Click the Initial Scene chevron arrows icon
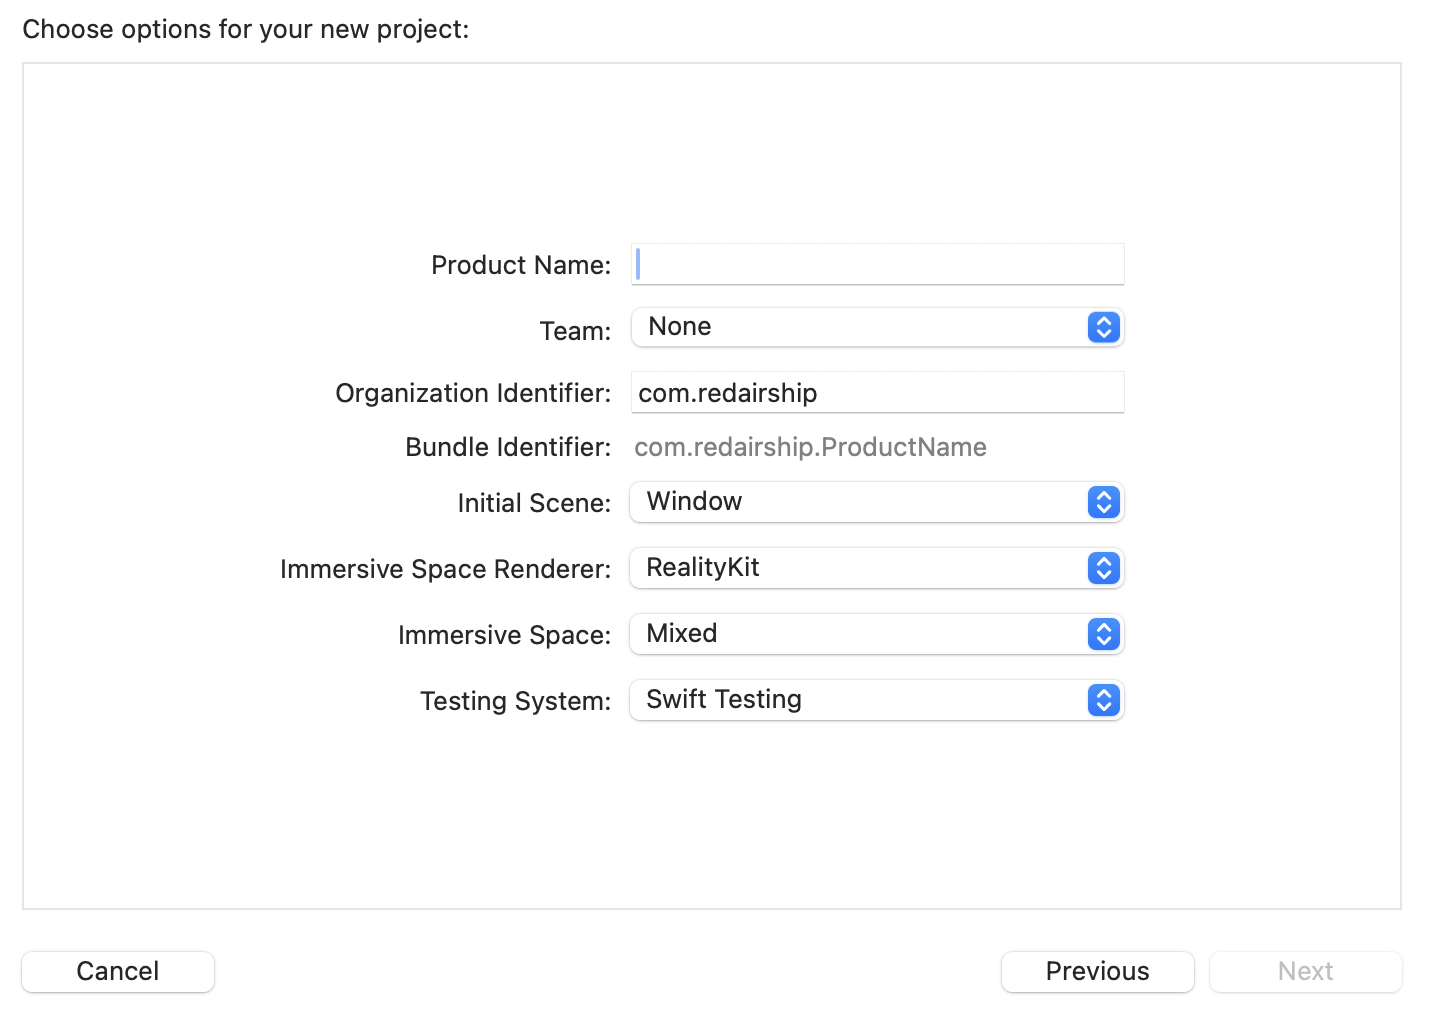 (1103, 502)
